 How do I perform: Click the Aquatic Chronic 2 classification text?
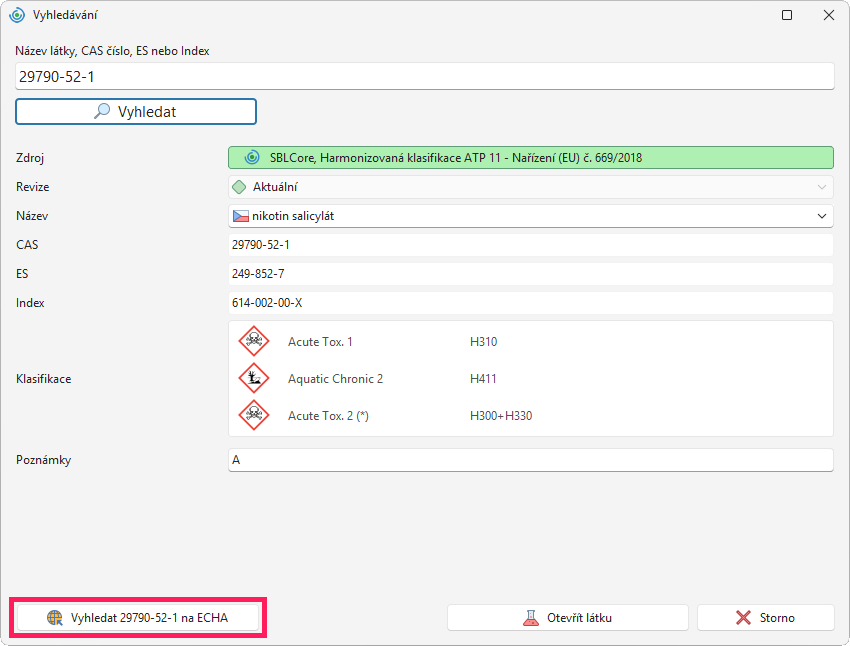point(336,379)
